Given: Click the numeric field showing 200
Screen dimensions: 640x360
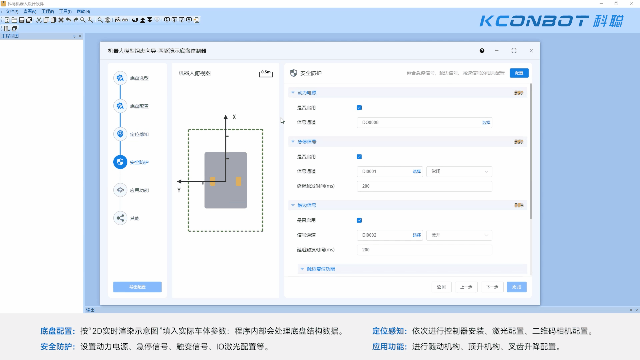Looking at the screenshot, I should tap(424, 186).
